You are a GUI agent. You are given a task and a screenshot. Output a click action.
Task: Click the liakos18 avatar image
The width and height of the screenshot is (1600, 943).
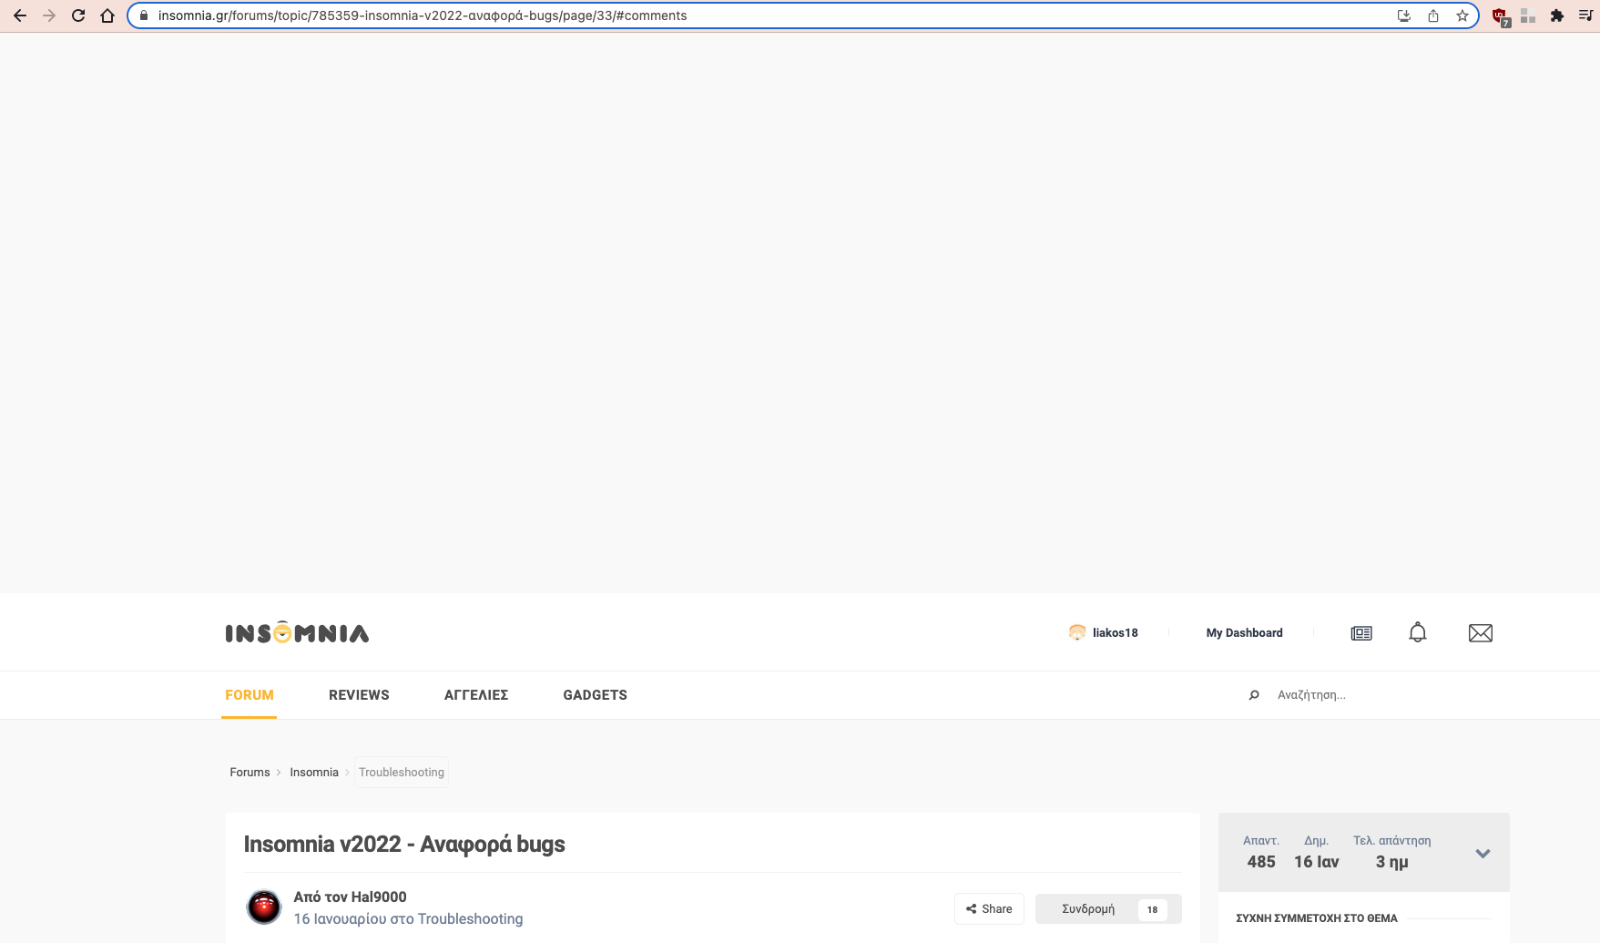[x=1077, y=633]
